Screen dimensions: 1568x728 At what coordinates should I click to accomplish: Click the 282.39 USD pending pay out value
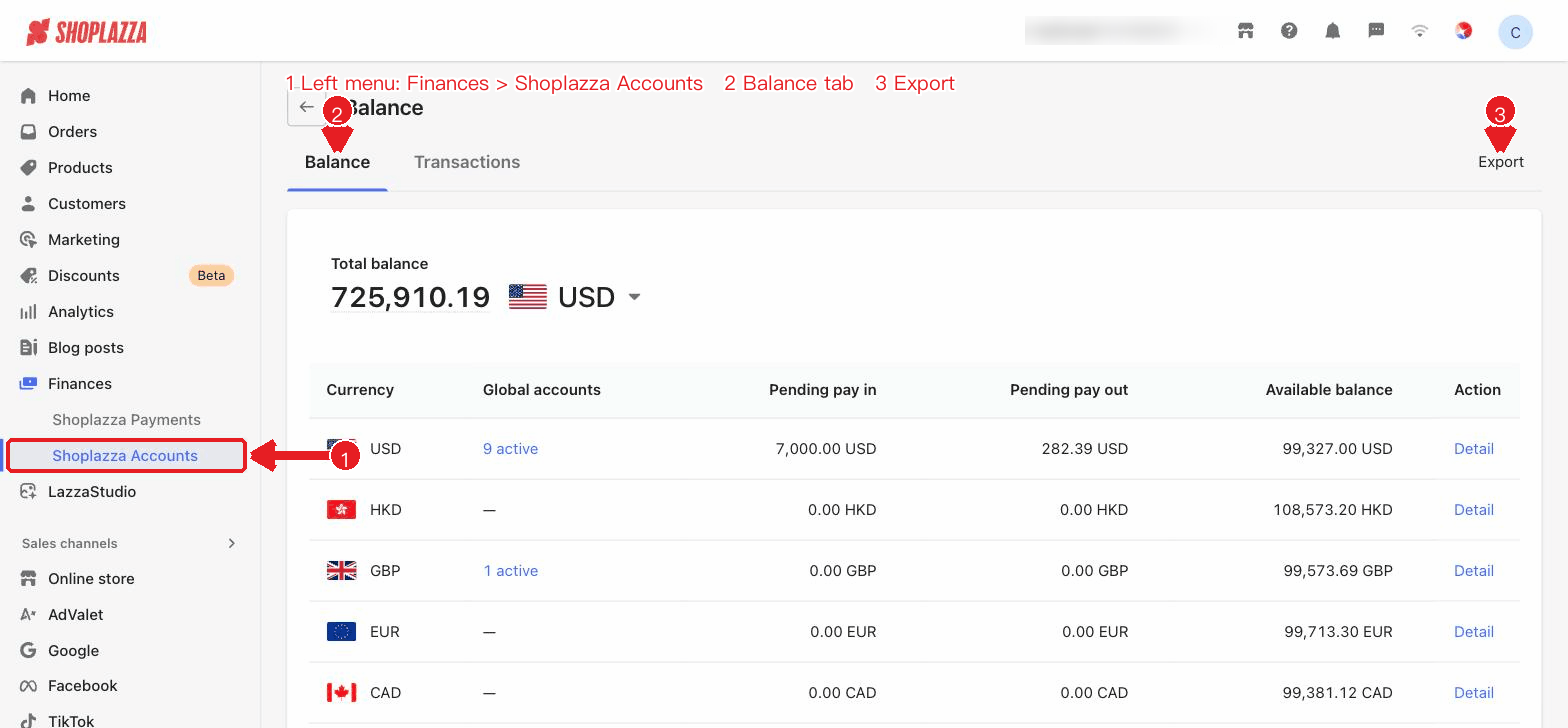coord(1085,449)
